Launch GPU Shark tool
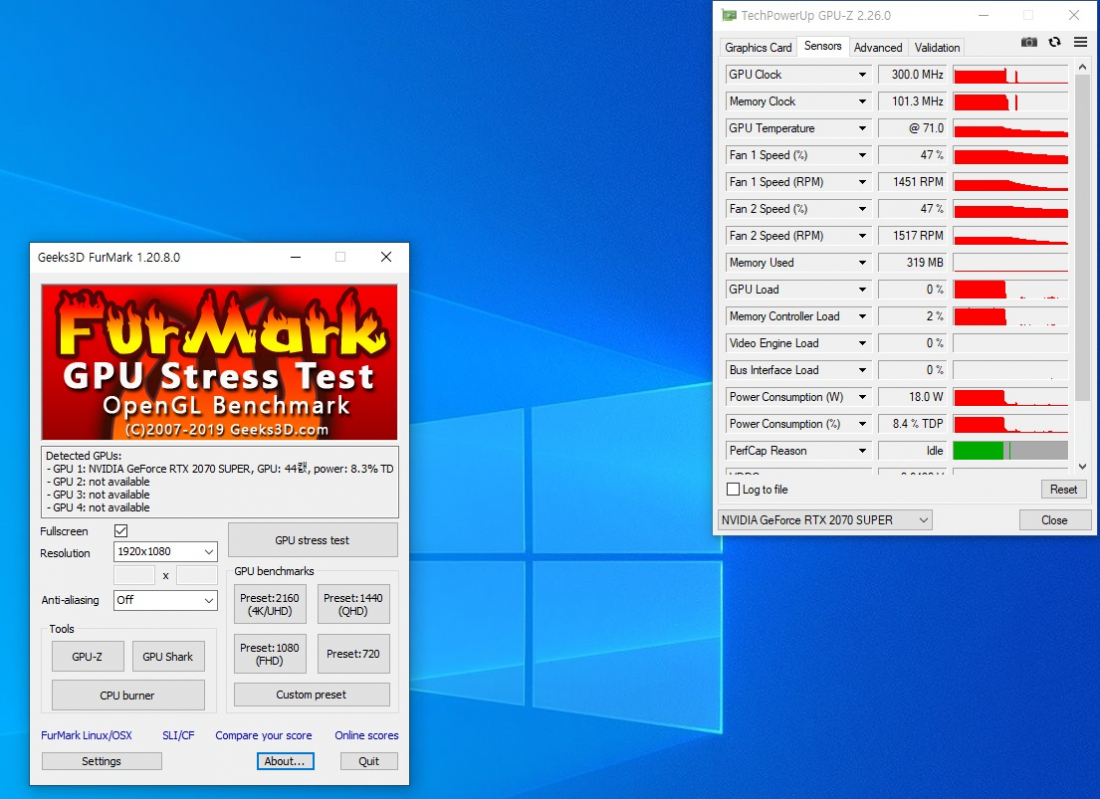 pos(168,657)
